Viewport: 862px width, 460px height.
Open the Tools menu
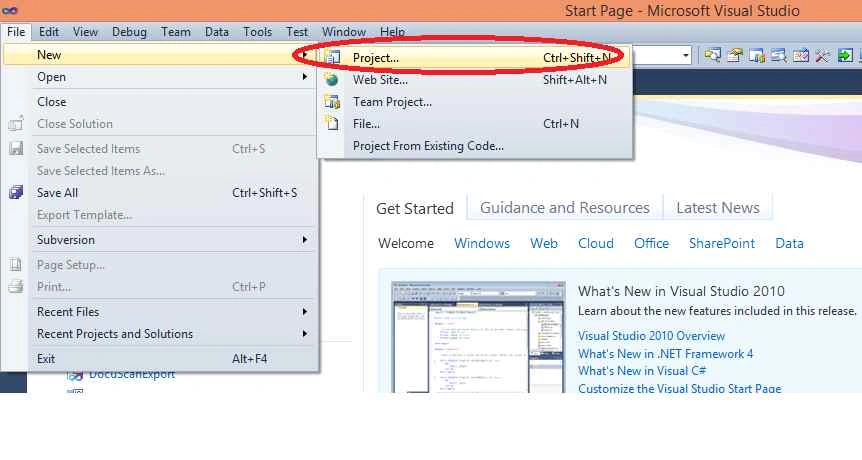[x=257, y=32]
